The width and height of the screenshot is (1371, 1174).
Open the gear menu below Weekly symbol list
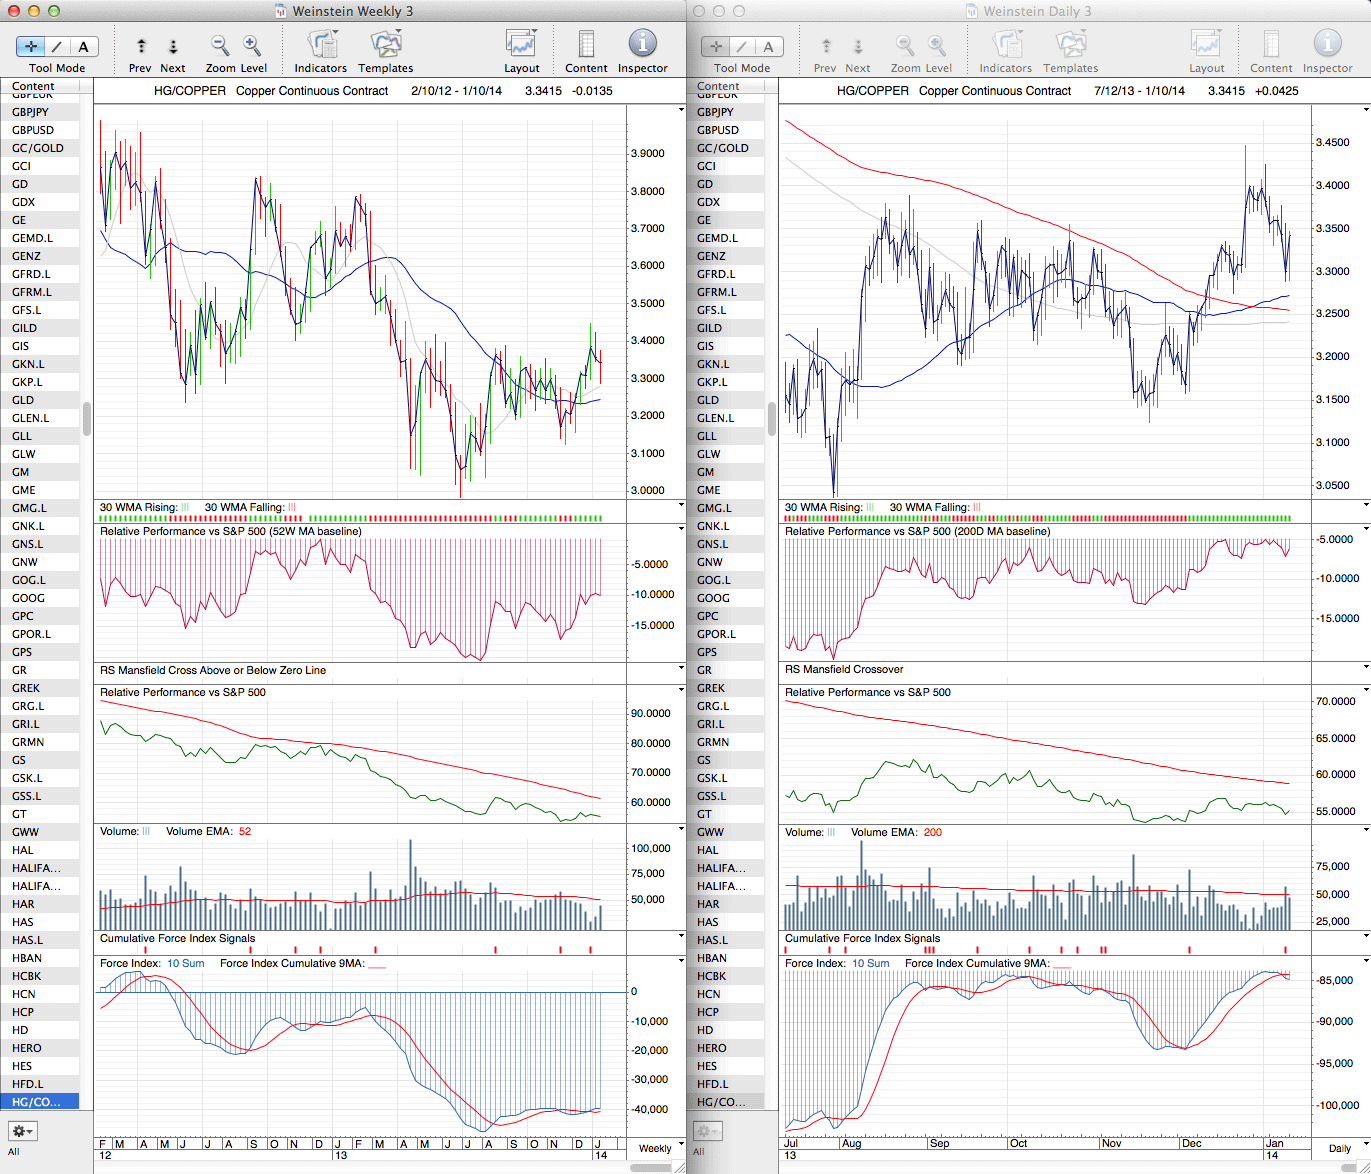[x=22, y=1131]
